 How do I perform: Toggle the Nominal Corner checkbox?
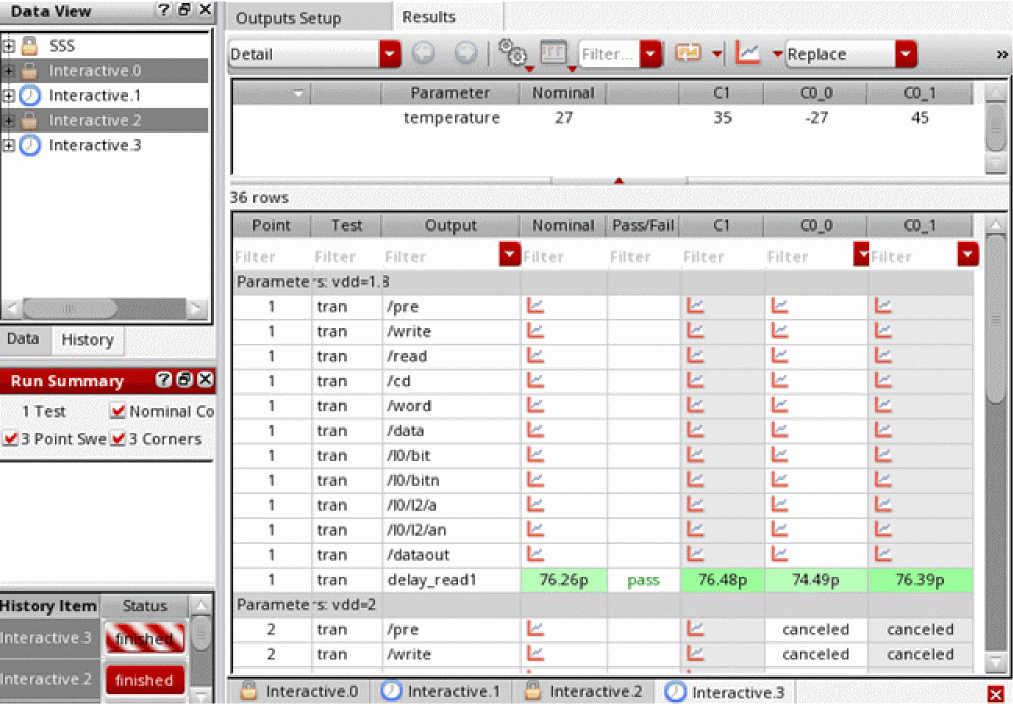tap(118, 411)
